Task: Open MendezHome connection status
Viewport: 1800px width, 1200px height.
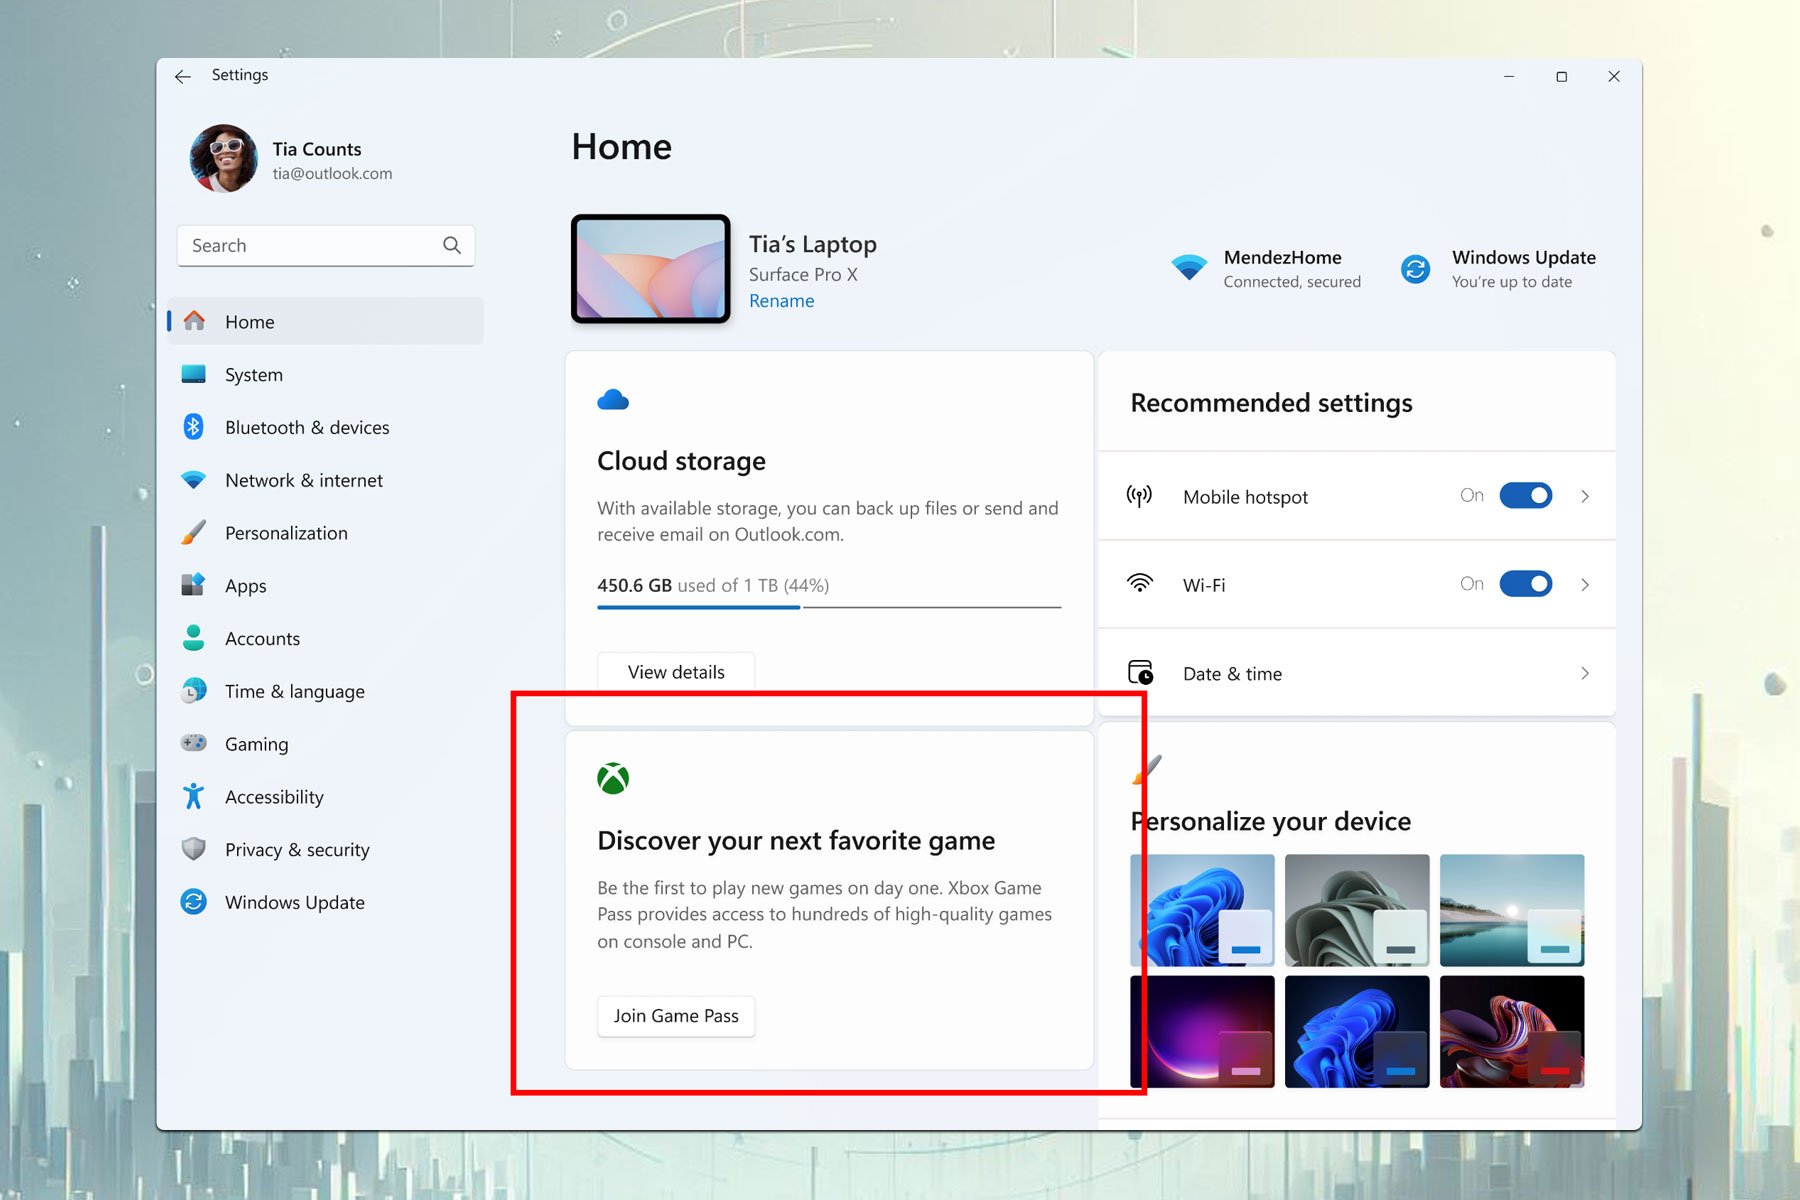Action: (x=1266, y=269)
